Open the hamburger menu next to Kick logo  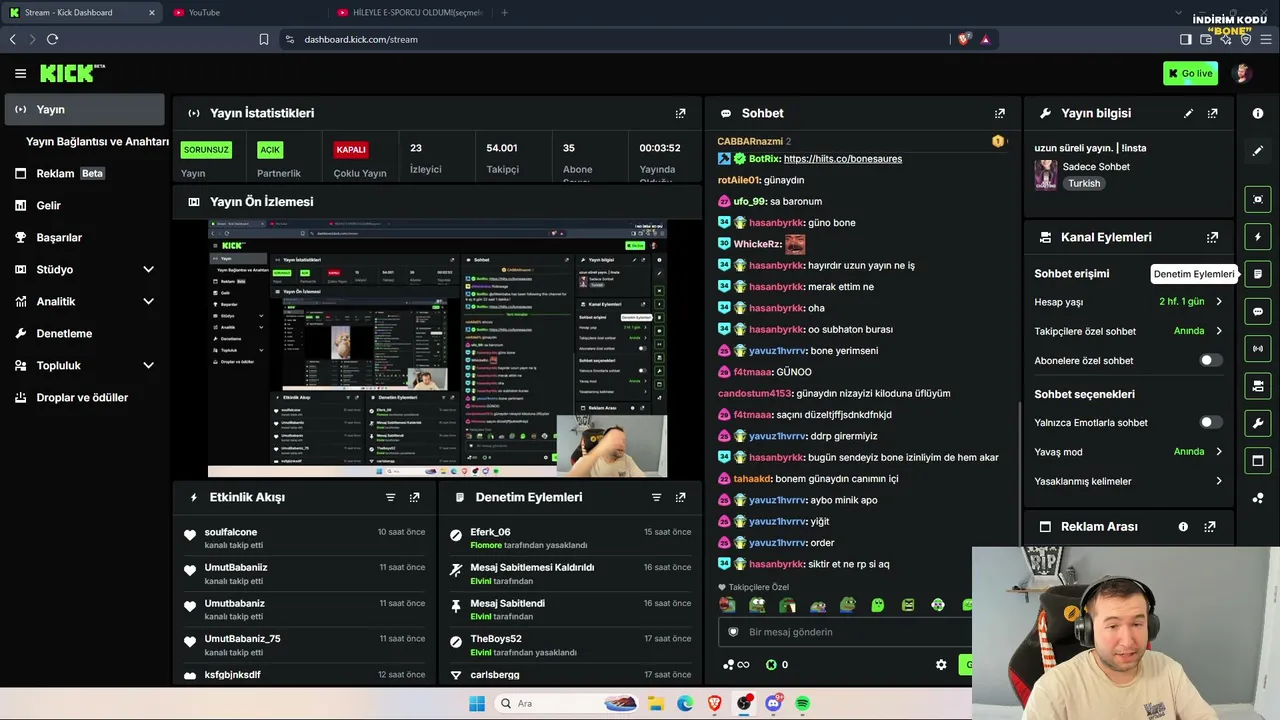[20, 73]
